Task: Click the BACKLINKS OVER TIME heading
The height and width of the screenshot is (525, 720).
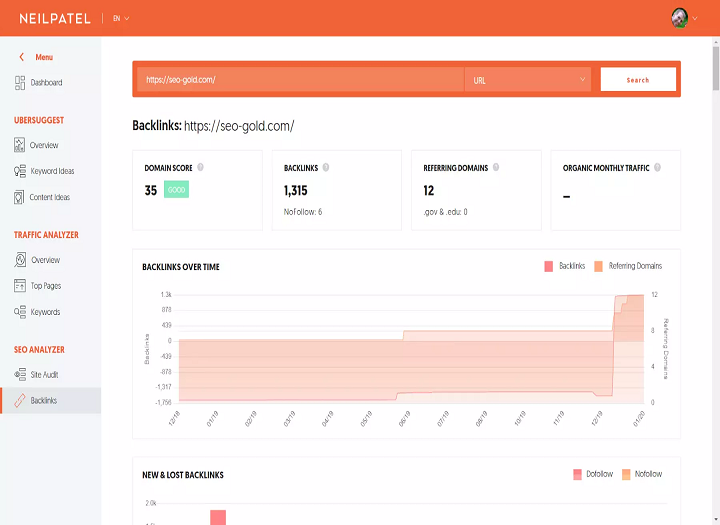Action: point(181,267)
